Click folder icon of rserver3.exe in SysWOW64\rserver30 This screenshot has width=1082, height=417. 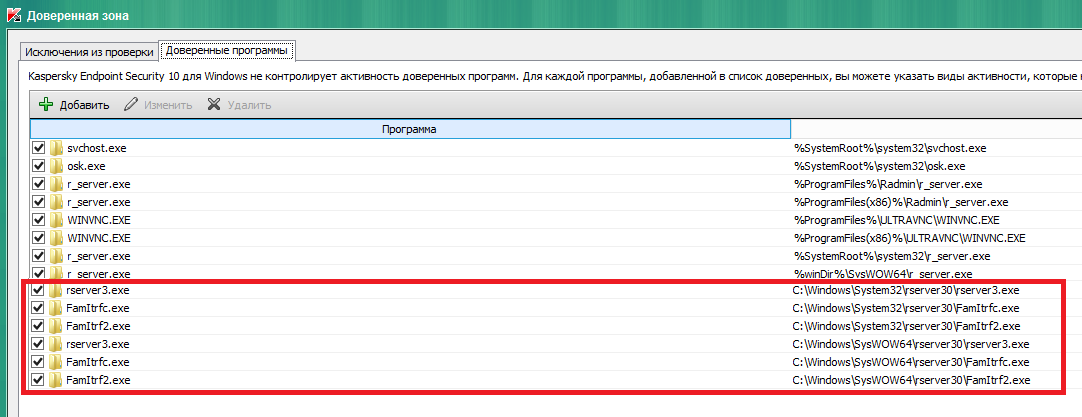[56, 344]
